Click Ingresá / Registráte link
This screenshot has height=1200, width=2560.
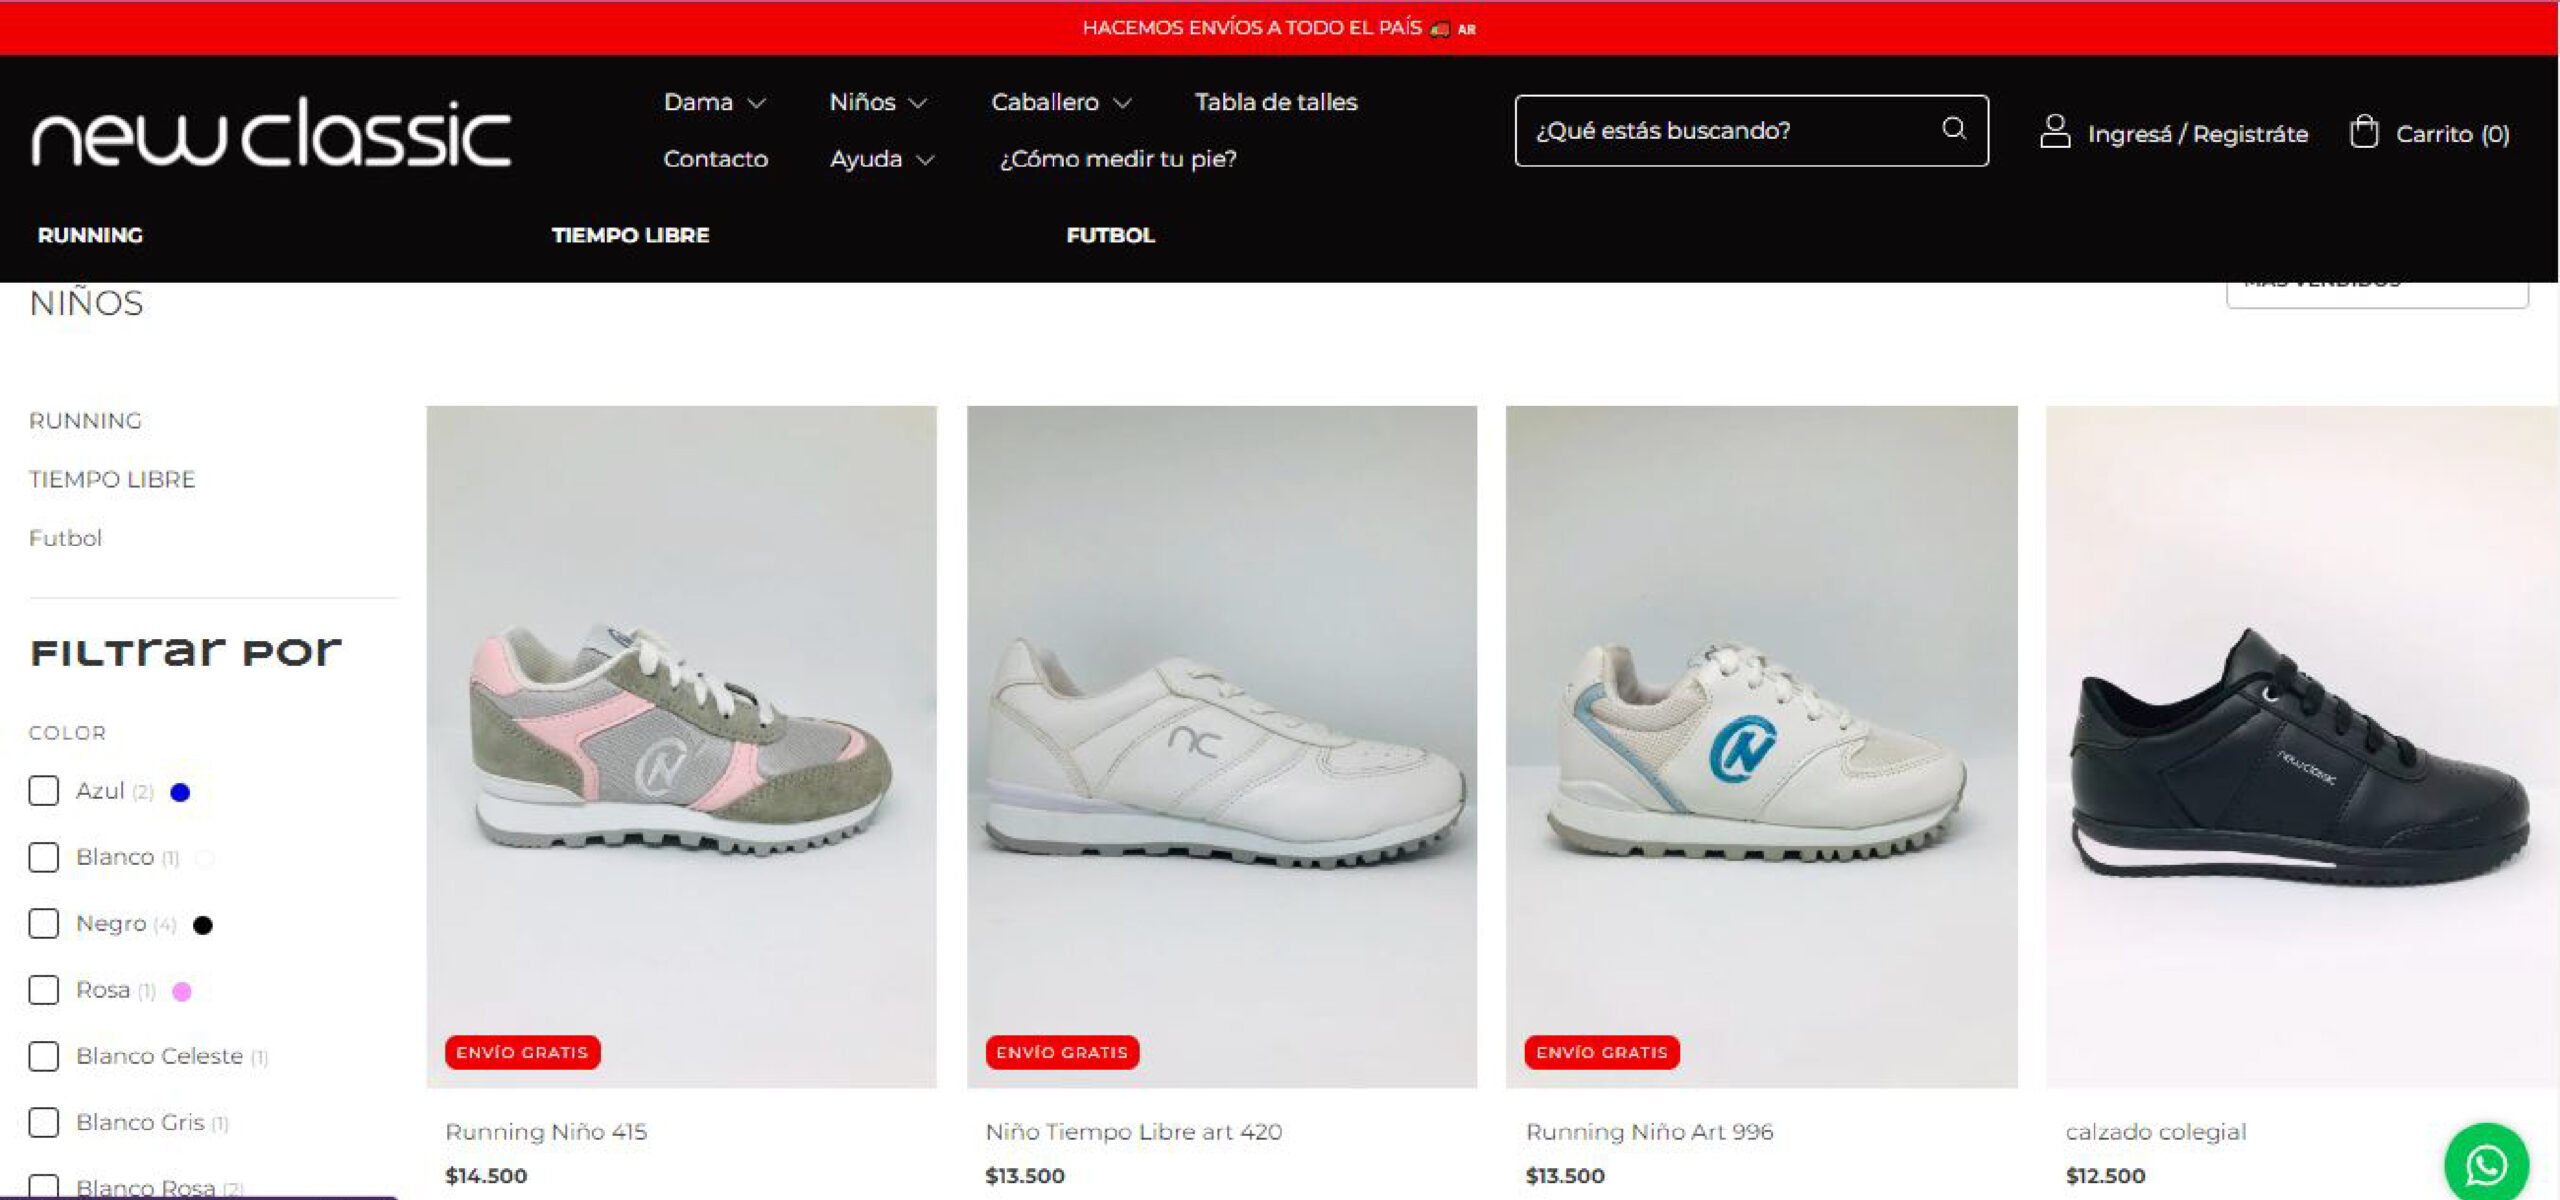coord(2198,134)
